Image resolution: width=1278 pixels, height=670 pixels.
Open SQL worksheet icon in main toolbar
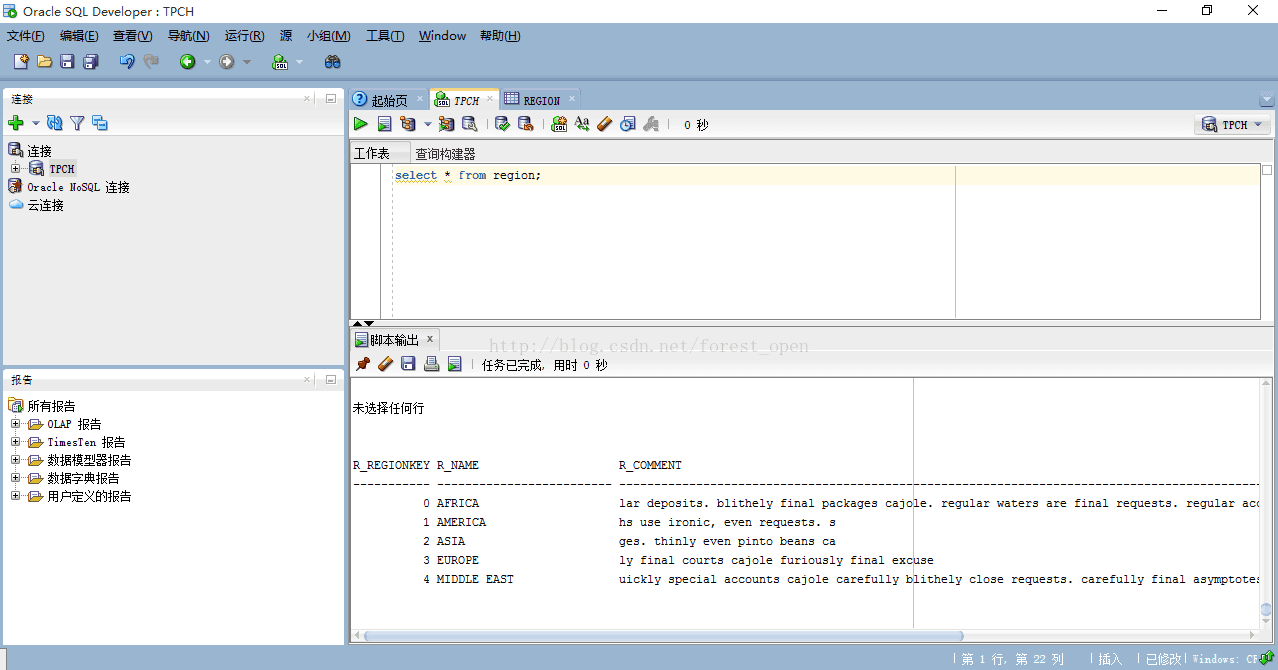coord(280,62)
